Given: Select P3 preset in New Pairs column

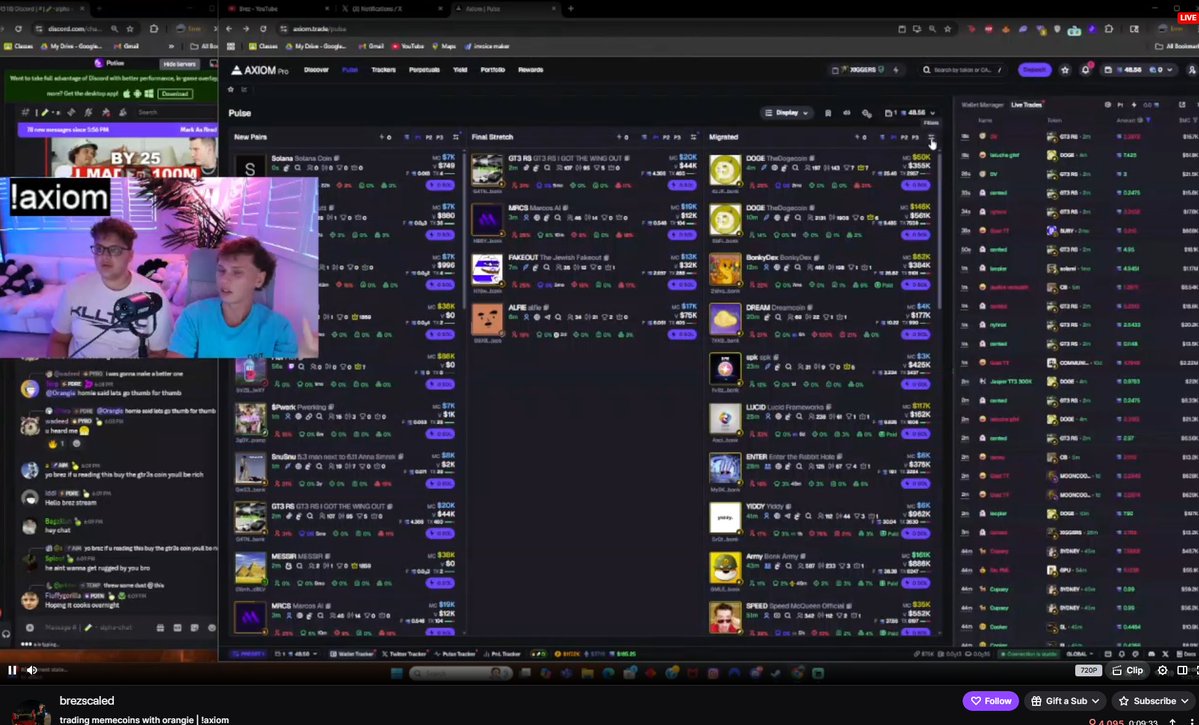Looking at the screenshot, I should [x=439, y=138].
